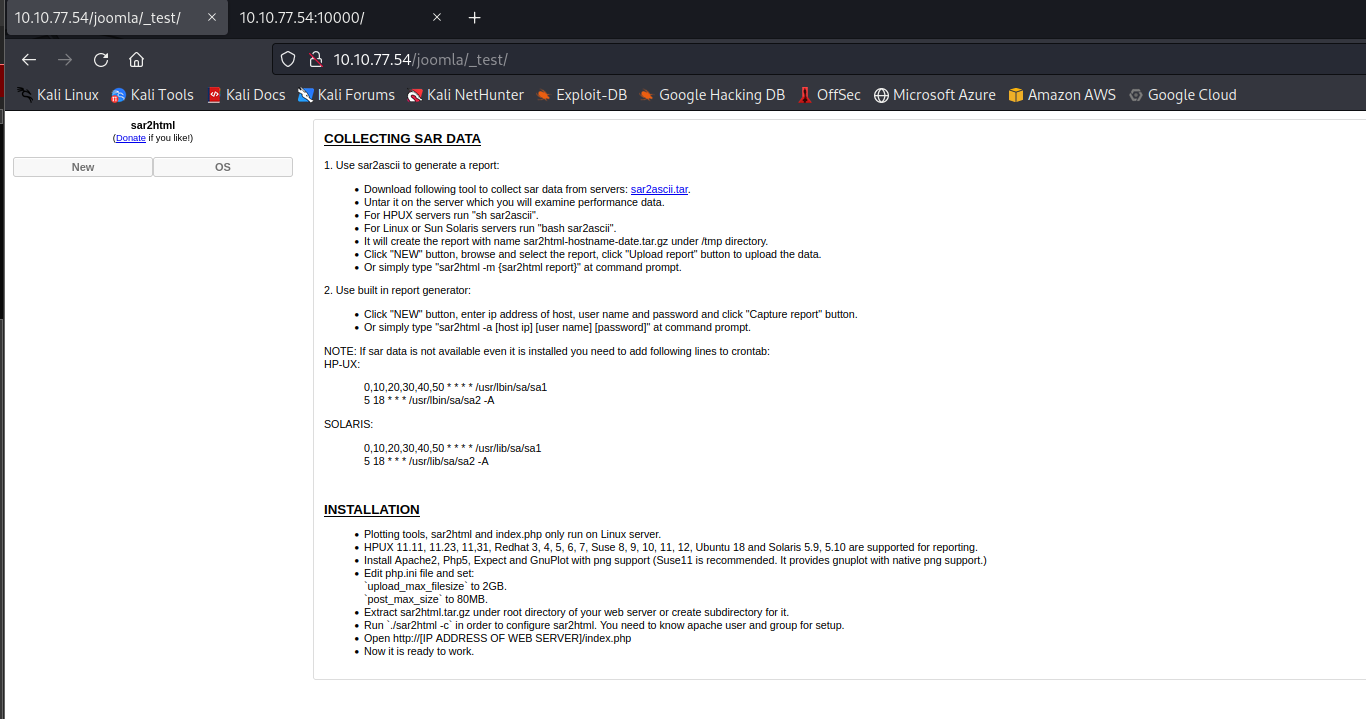Download the sar2ascii.tar link
Image resolution: width=1366 pixels, height=719 pixels.
[x=659, y=189]
